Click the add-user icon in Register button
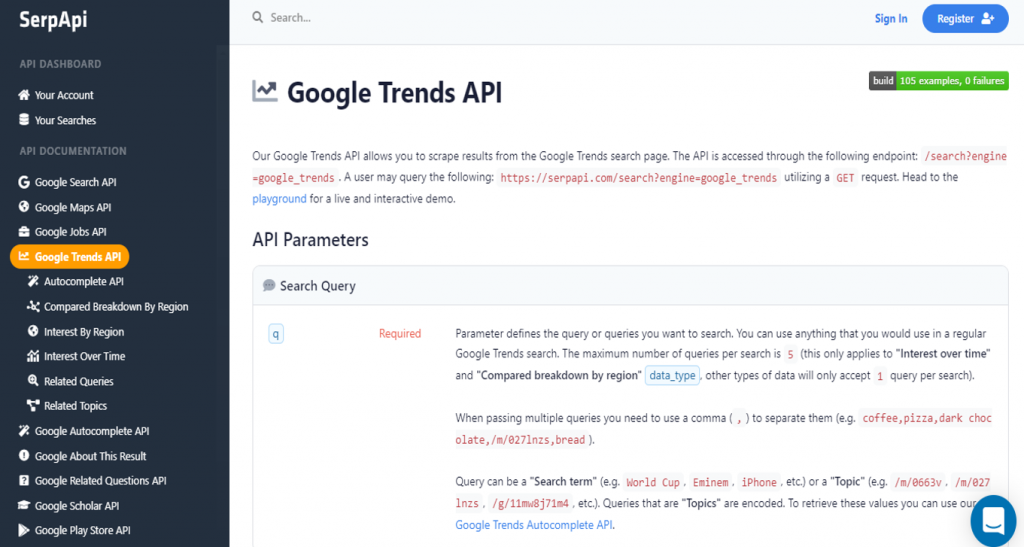 pos(988,18)
